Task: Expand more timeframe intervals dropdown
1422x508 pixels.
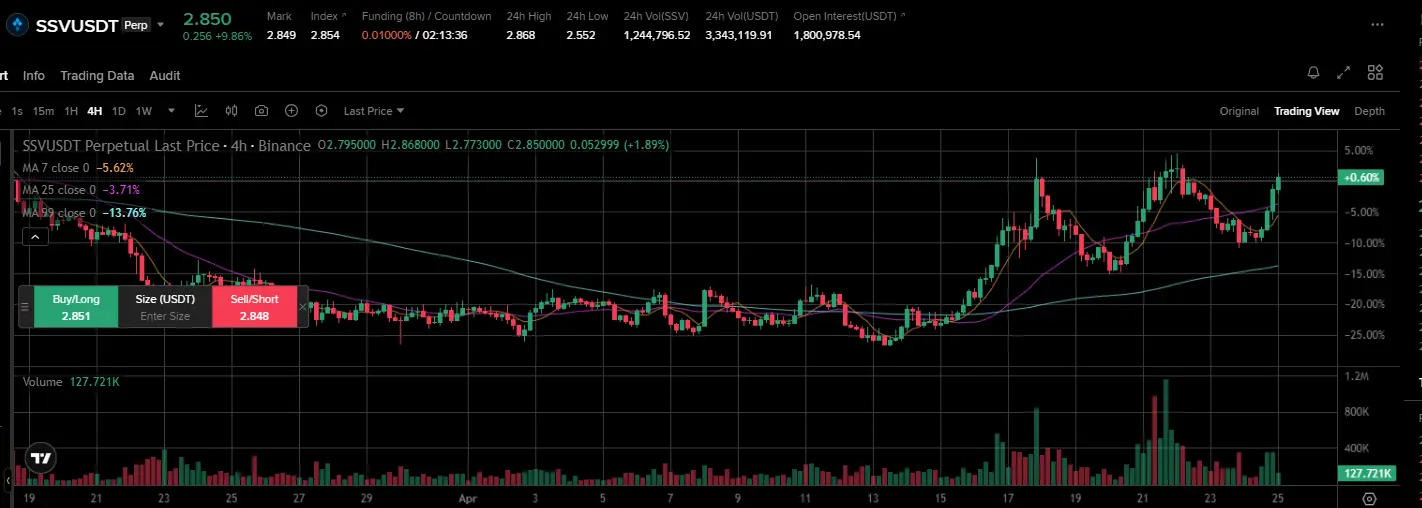Action: (x=172, y=111)
